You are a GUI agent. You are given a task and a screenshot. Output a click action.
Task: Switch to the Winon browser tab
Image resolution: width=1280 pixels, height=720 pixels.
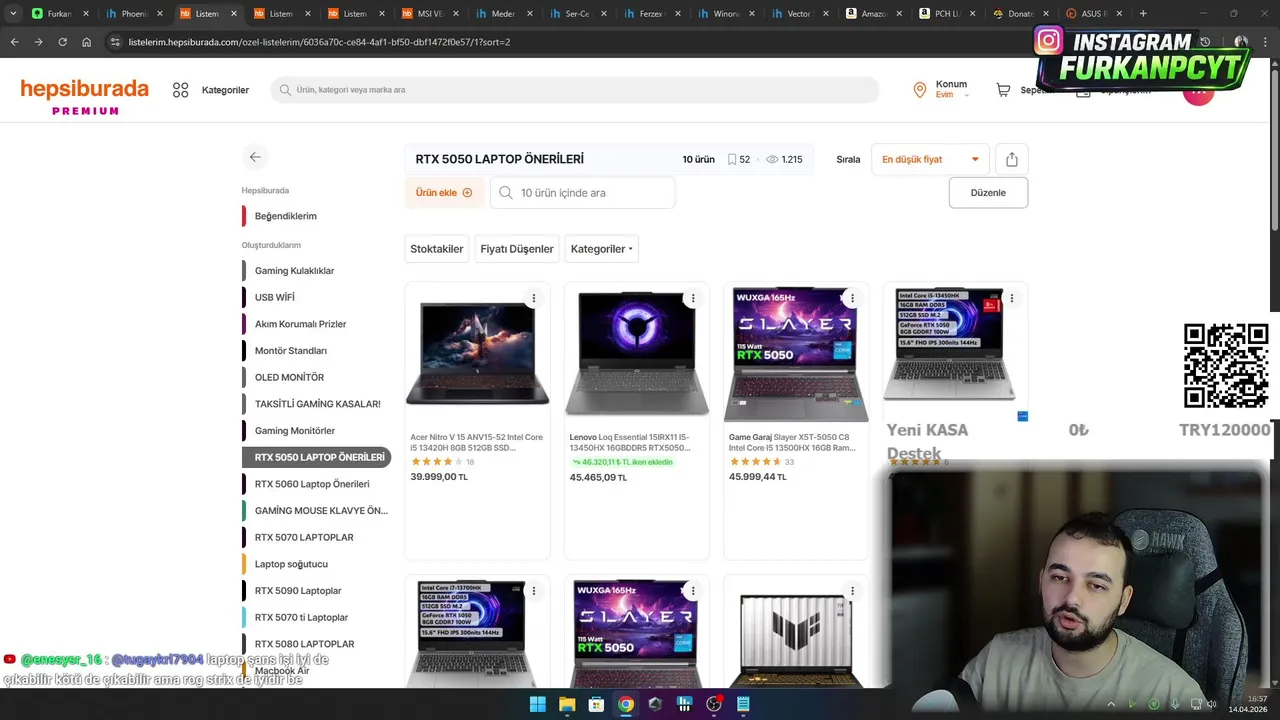click(x=726, y=14)
